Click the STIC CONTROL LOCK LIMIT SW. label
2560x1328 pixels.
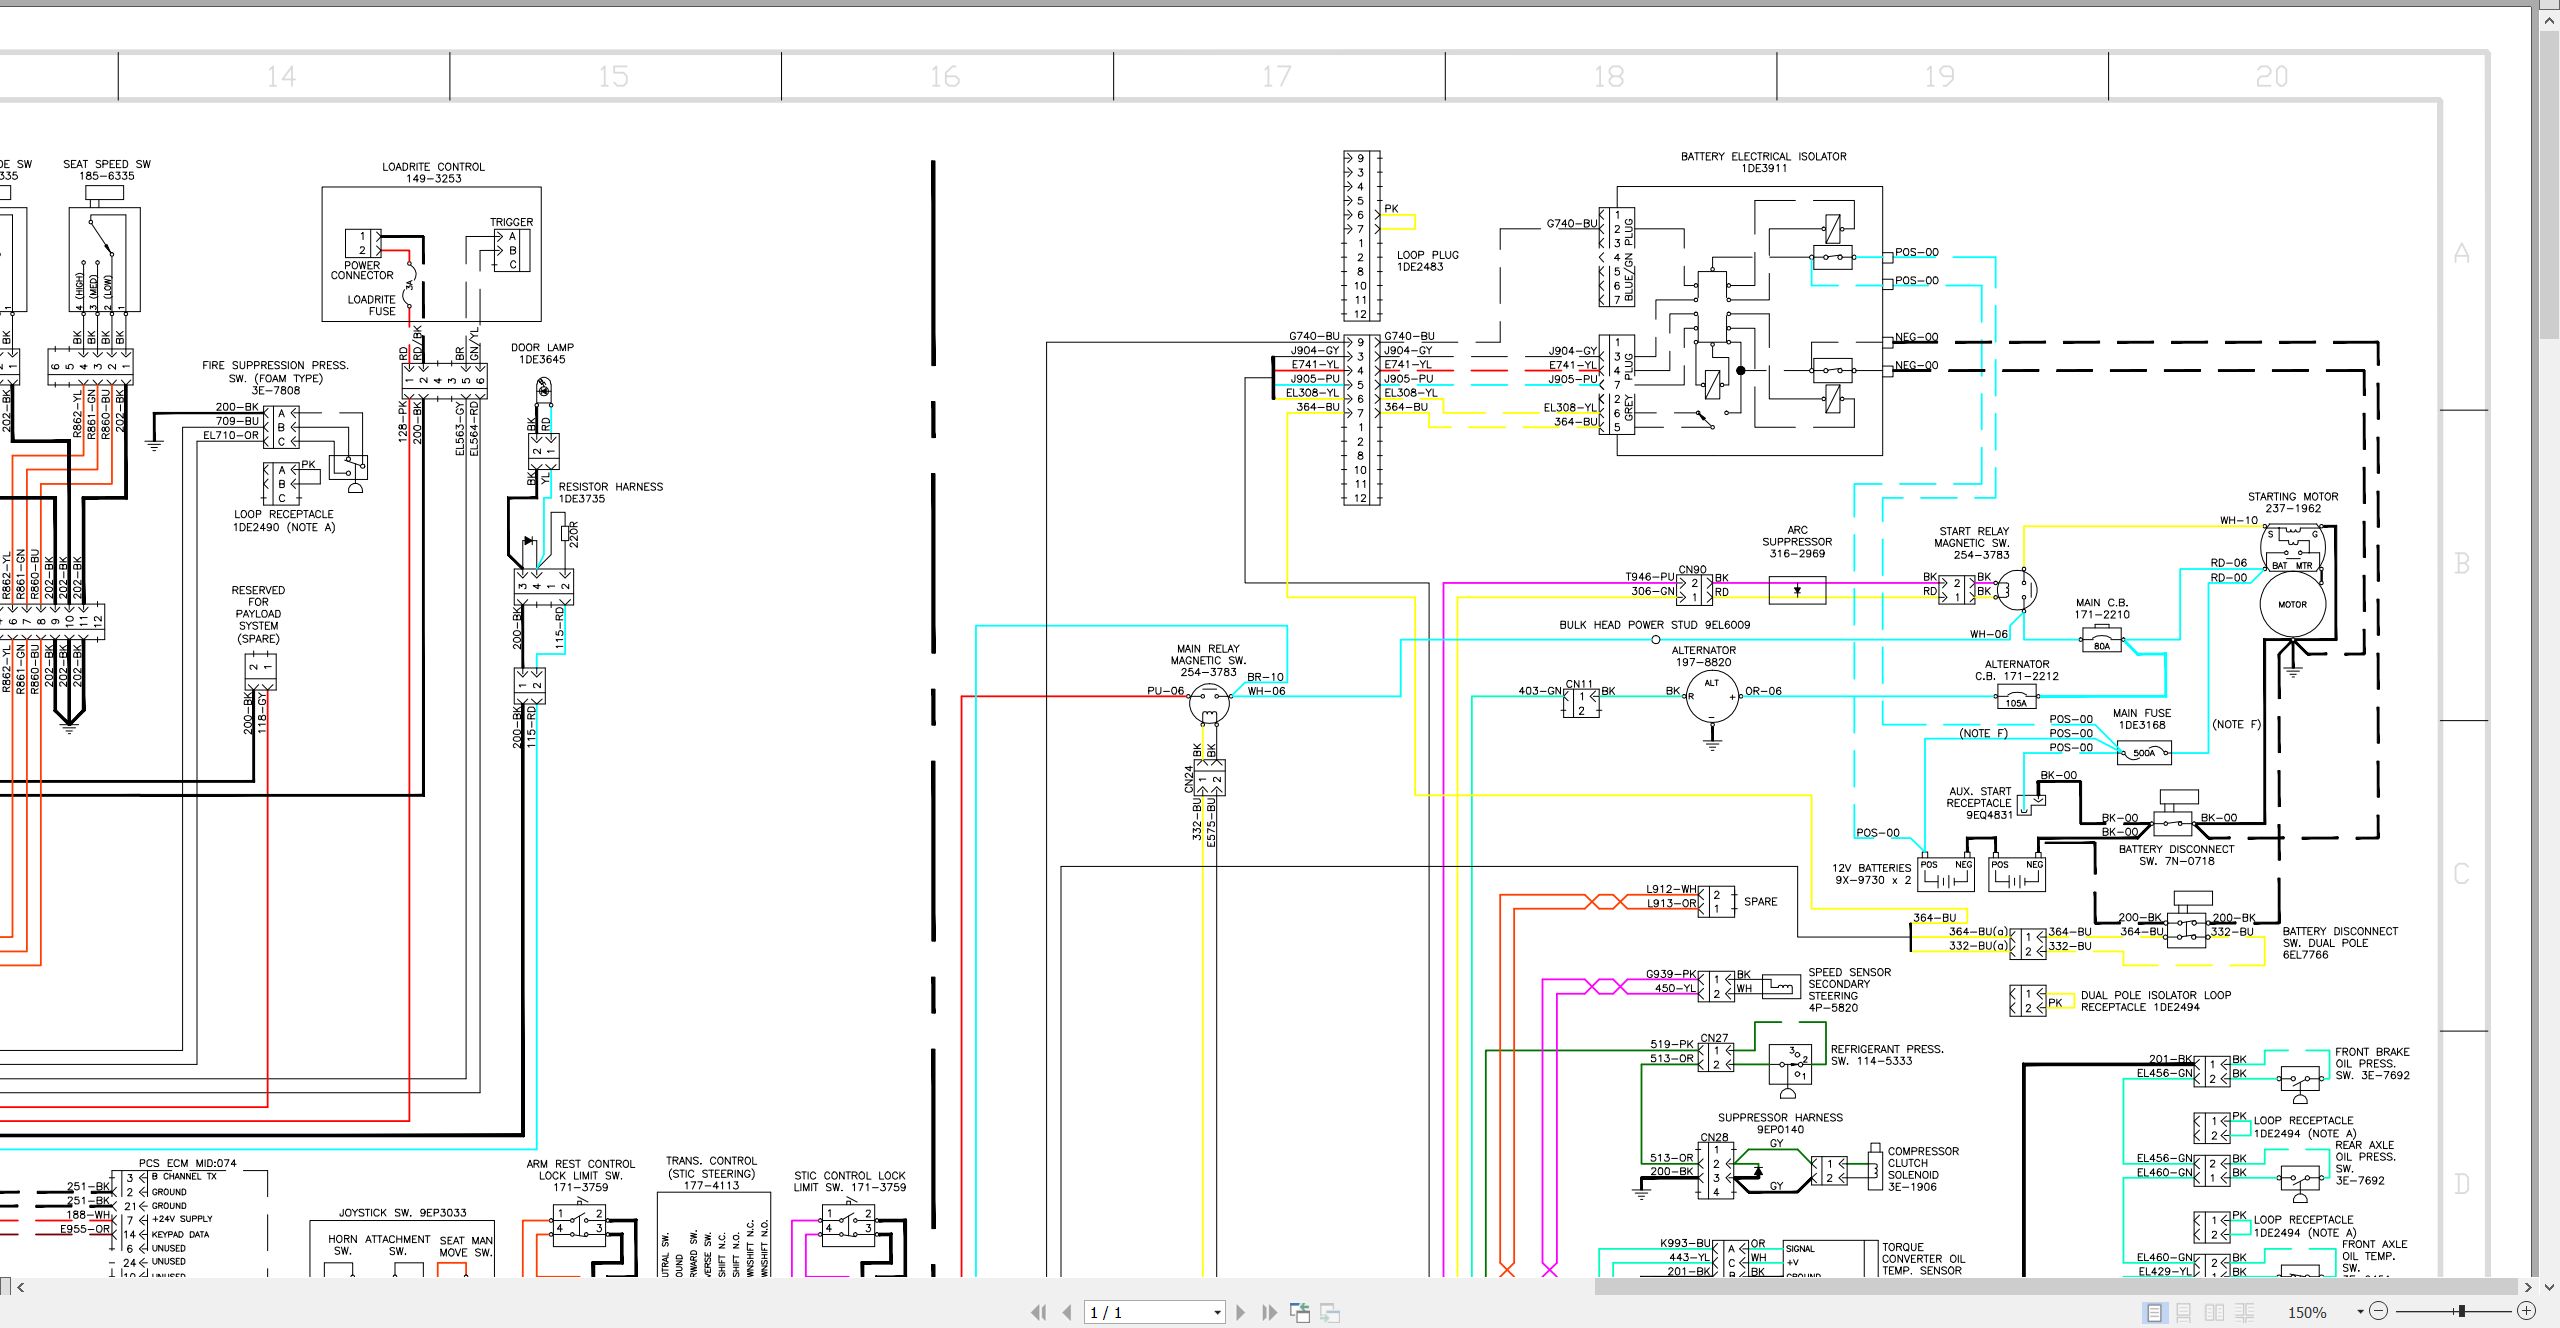pyautogui.click(x=849, y=1181)
